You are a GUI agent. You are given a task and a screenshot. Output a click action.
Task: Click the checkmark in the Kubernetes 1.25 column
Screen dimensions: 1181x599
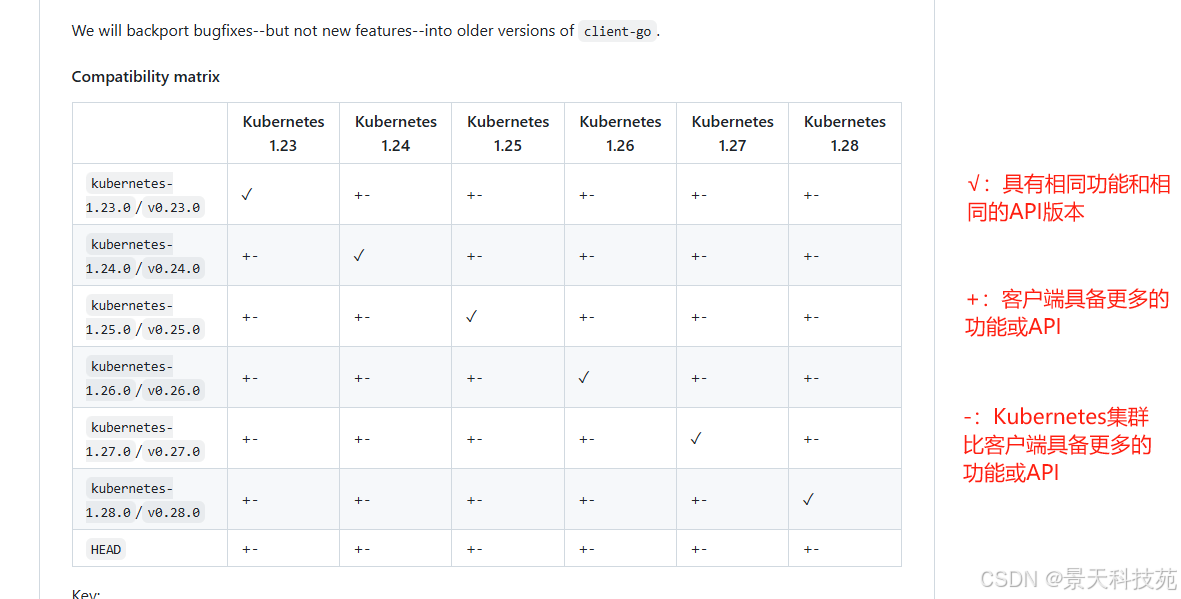471,317
